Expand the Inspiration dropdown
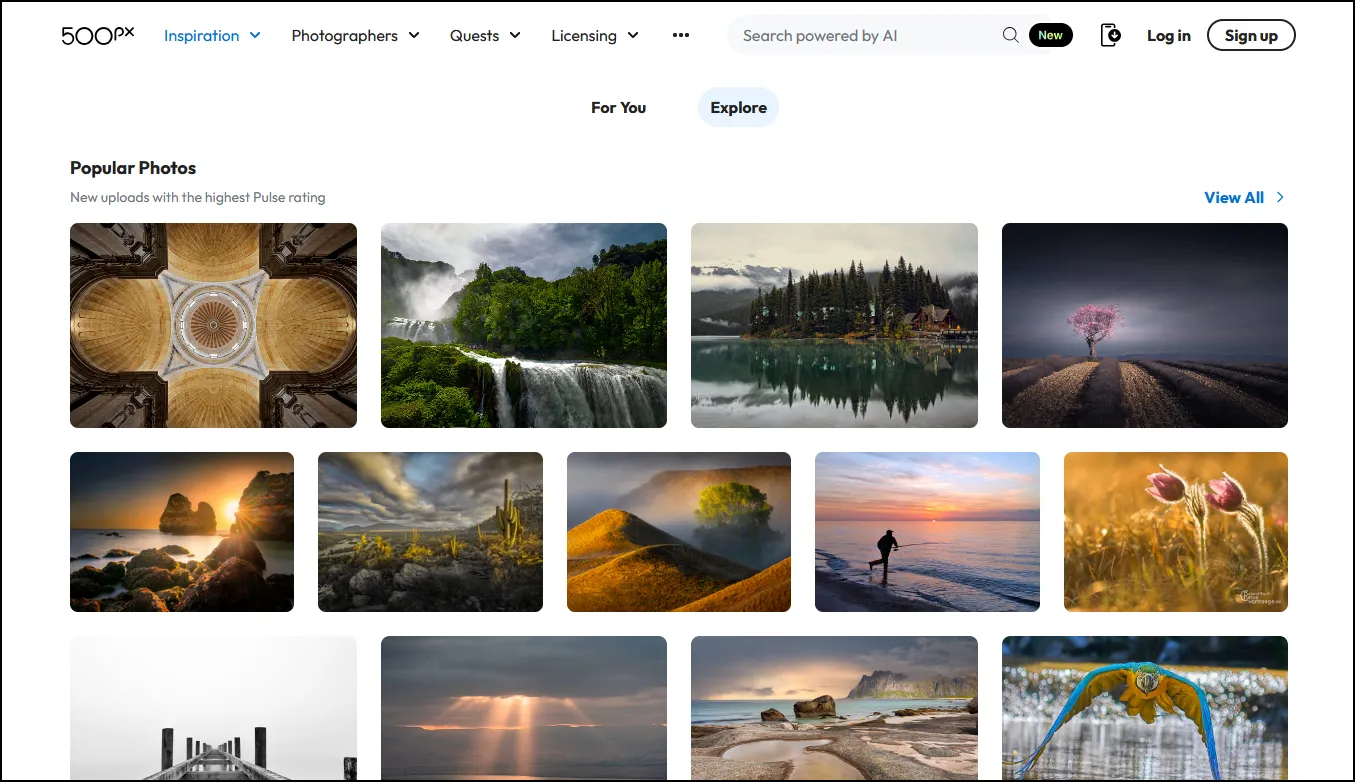1355x782 pixels. coord(211,35)
